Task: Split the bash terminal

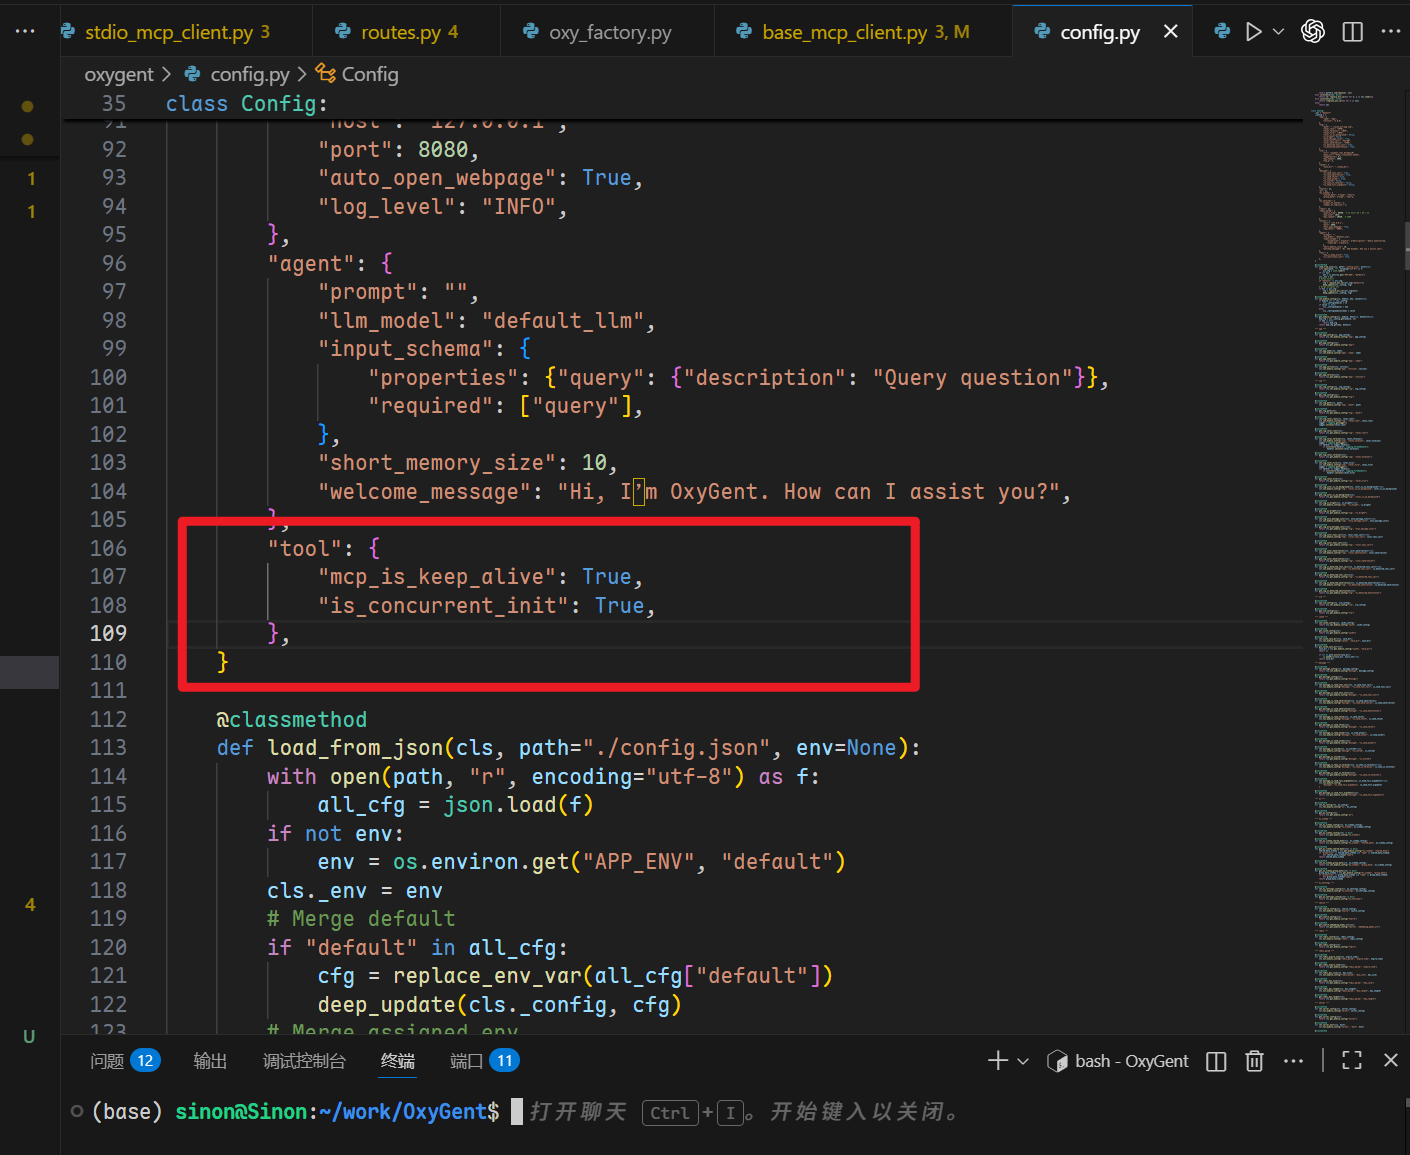Action: [x=1216, y=1061]
